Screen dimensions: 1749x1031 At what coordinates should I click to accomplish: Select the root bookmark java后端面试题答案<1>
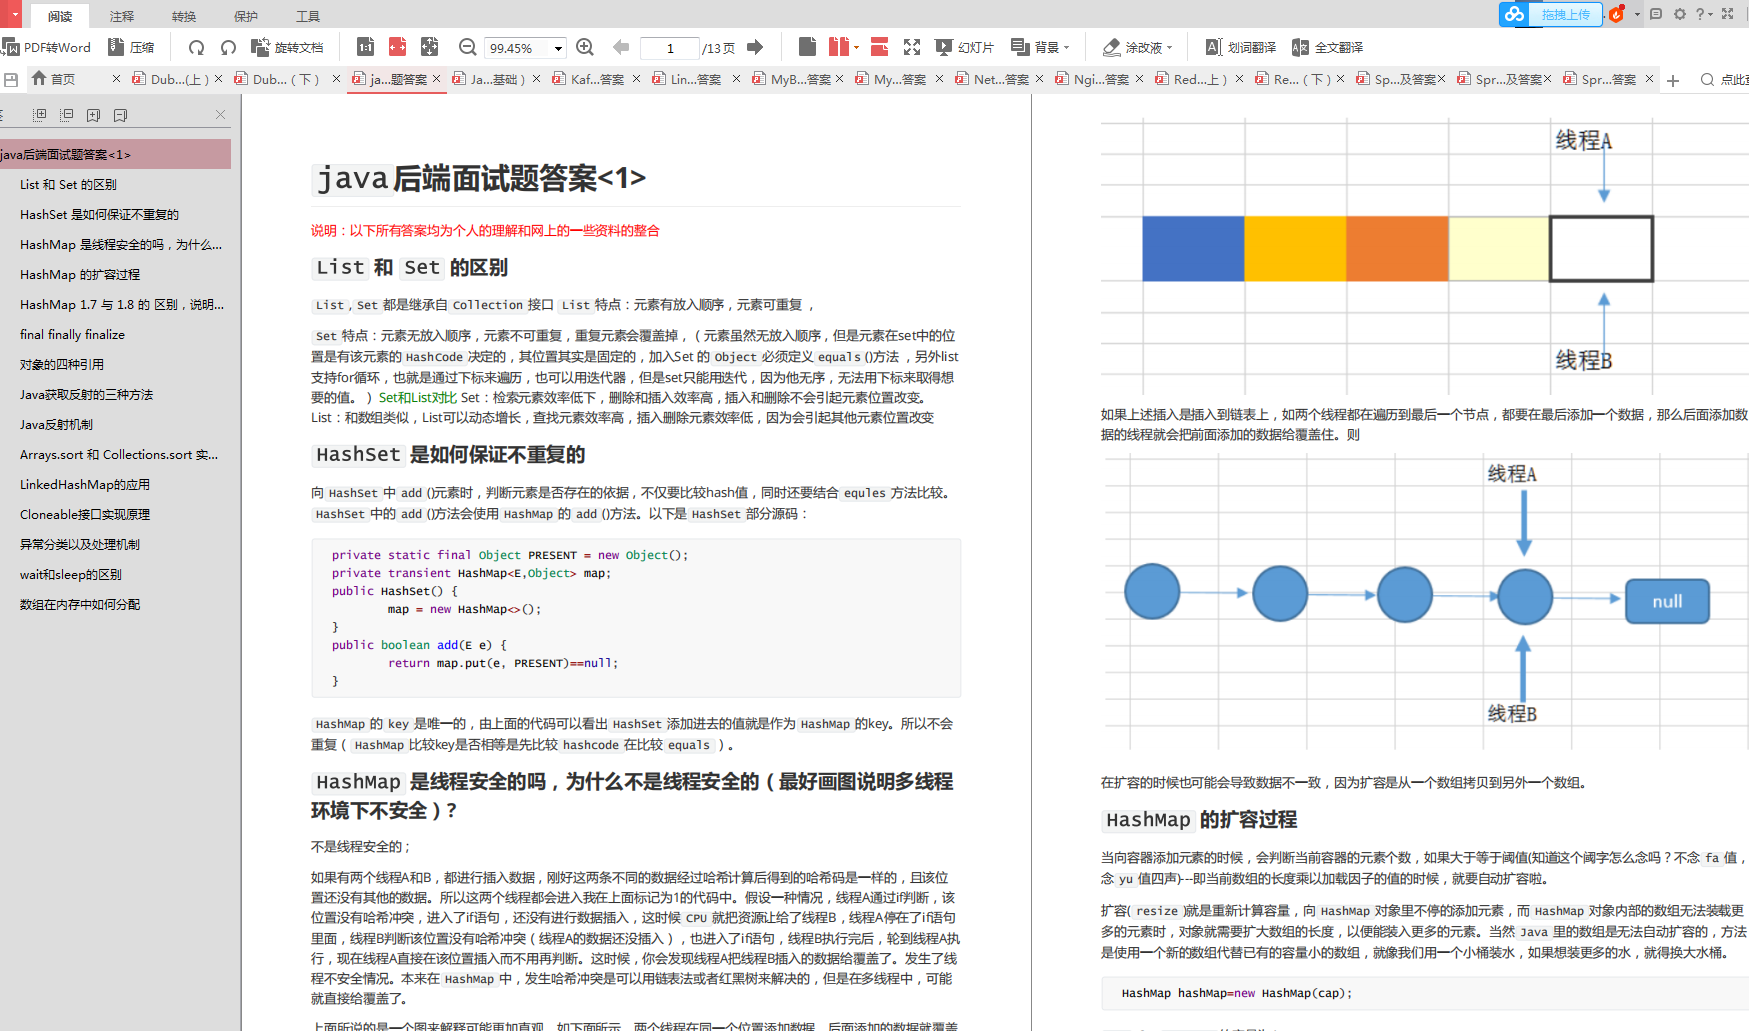pos(115,154)
